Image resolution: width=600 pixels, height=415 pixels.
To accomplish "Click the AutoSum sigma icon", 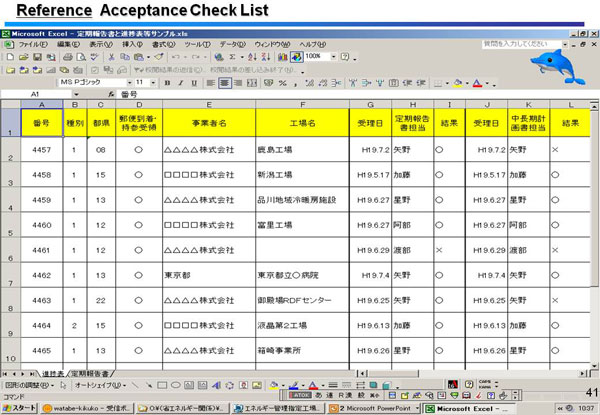I will [232, 57].
